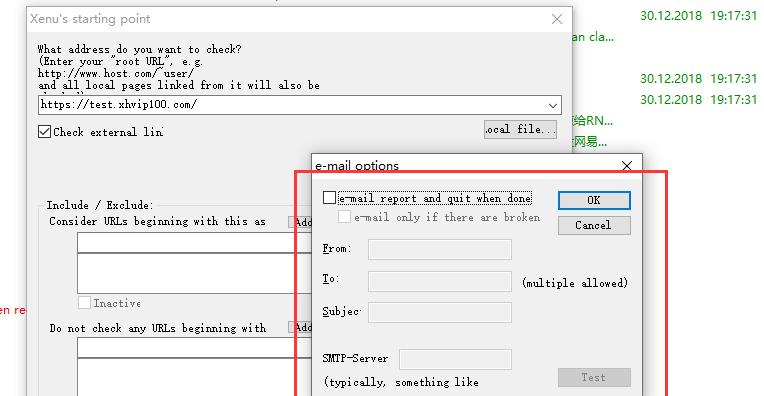The height and width of the screenshot is (396, 764).
Task: Click the Include / Exclude group label
Action: [x=100, y=205]
